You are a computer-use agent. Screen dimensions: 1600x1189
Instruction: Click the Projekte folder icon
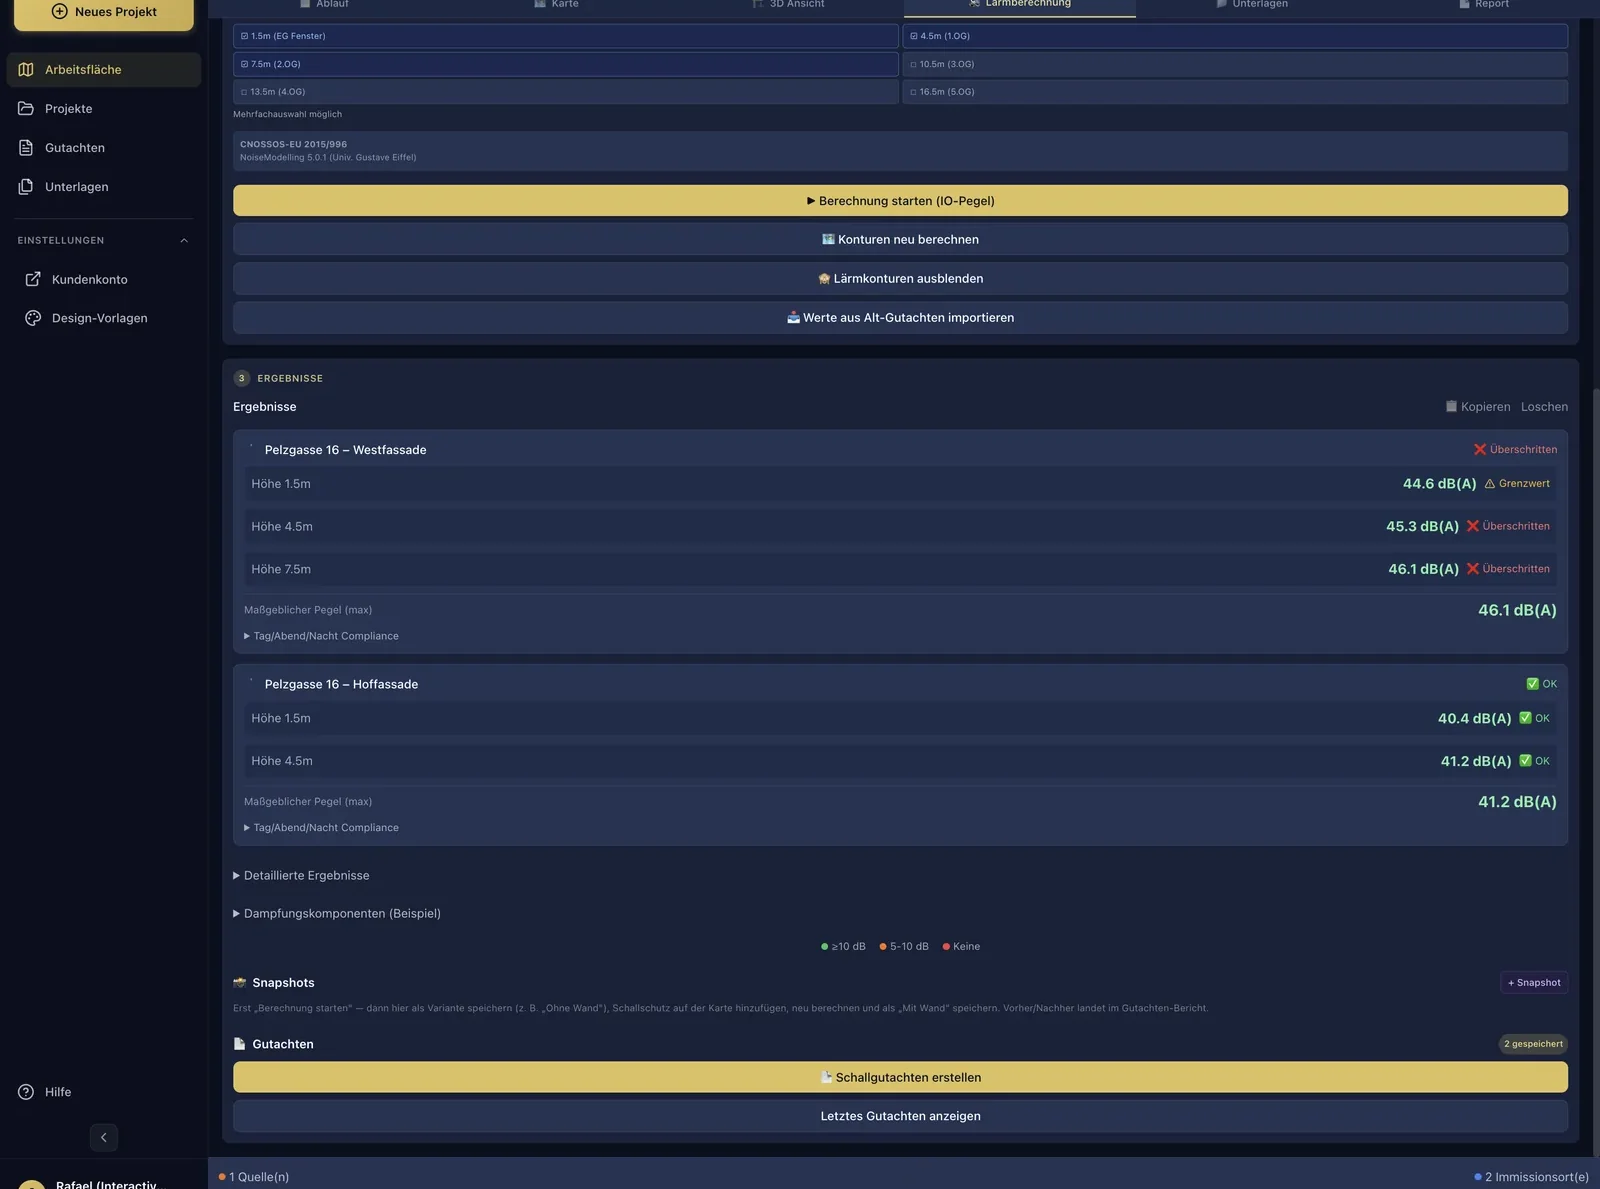point(26,108)
